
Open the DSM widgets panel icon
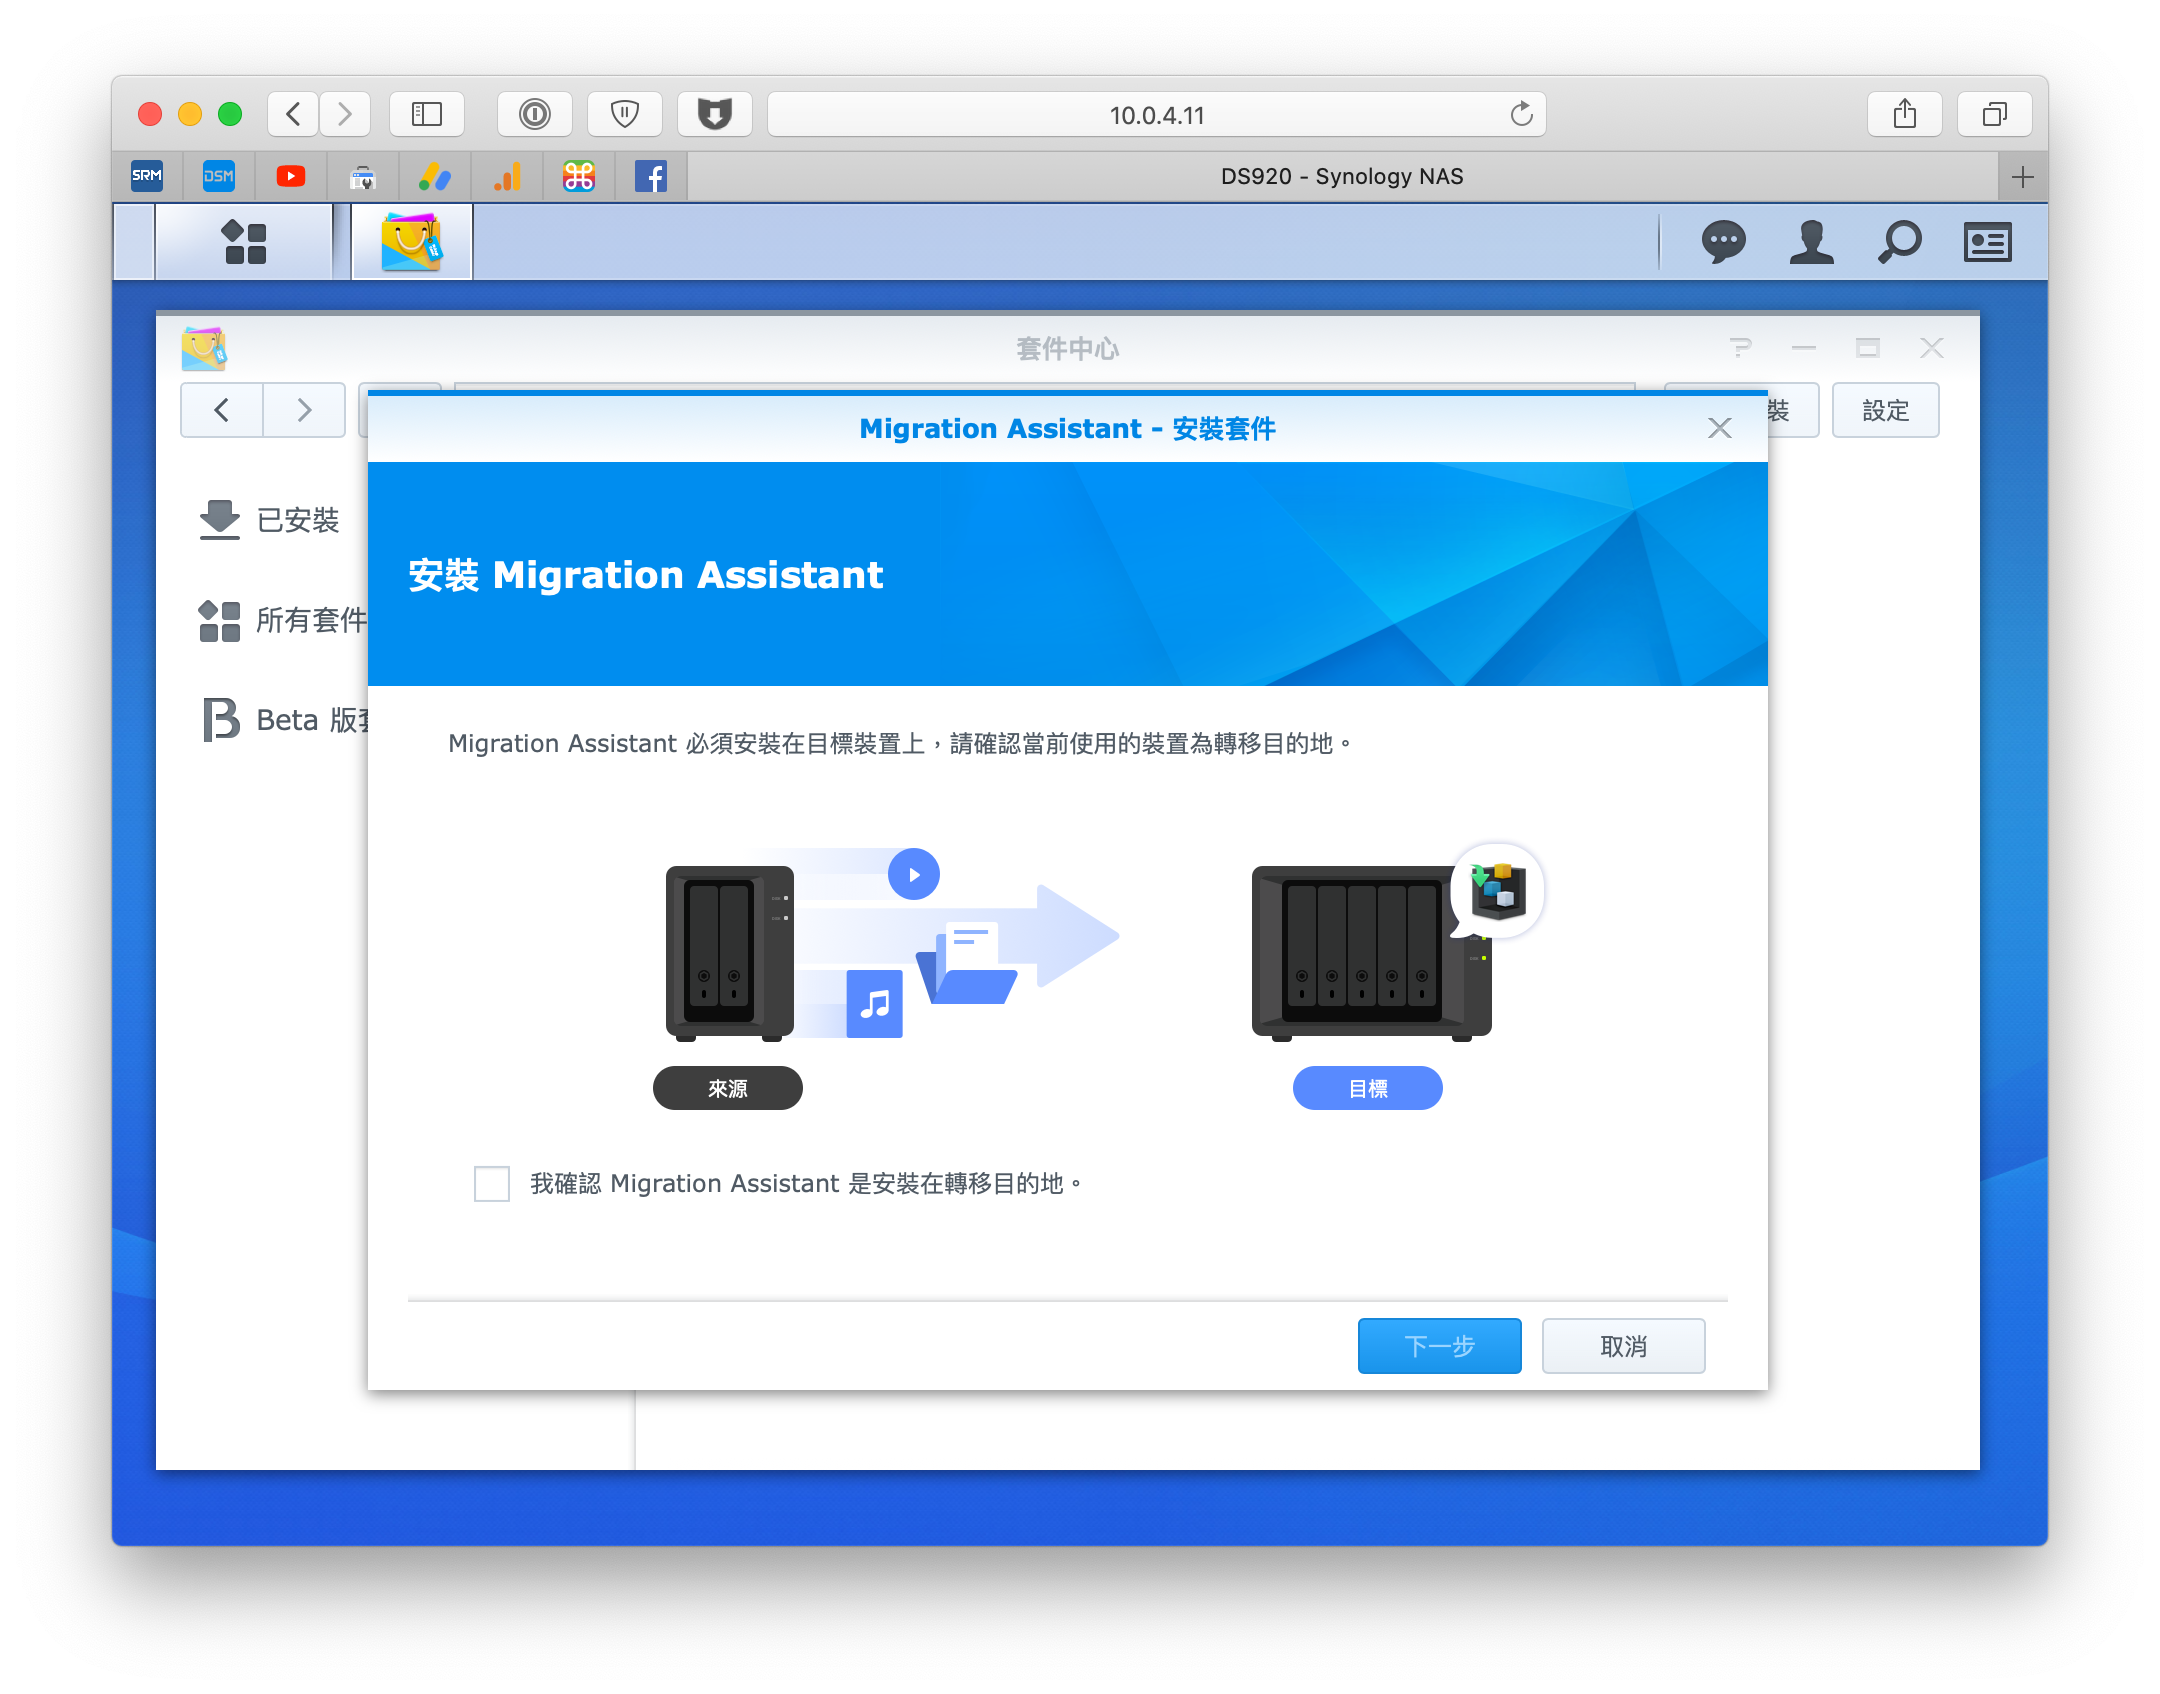click(x=1987, y=242)
